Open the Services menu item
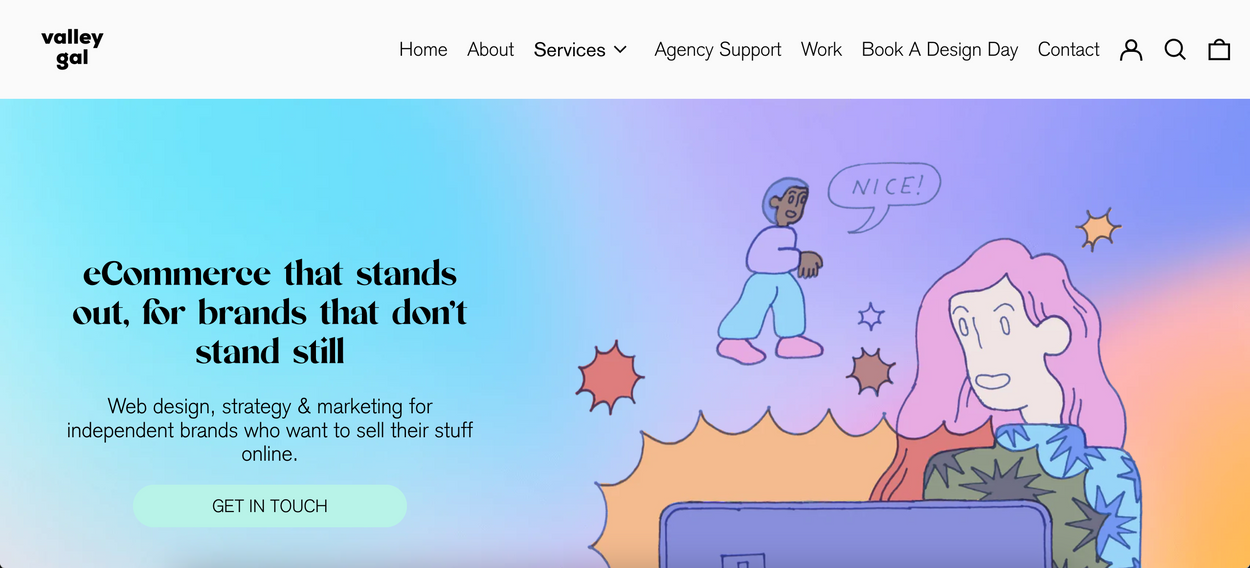The image size is (1250, 568). tap(569, 49)
